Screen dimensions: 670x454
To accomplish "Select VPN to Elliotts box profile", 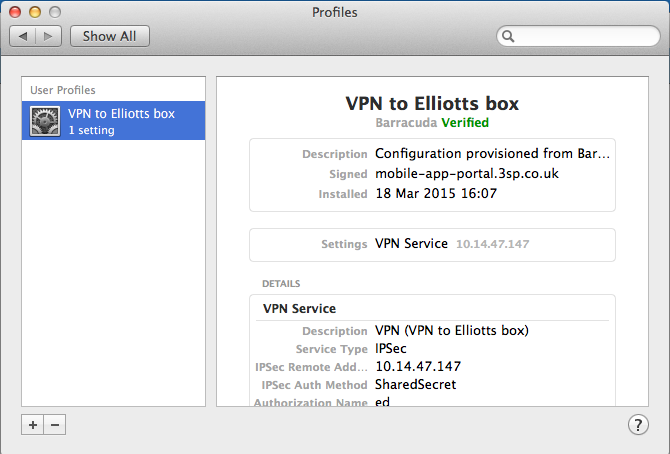I will [x=113, y=121].
